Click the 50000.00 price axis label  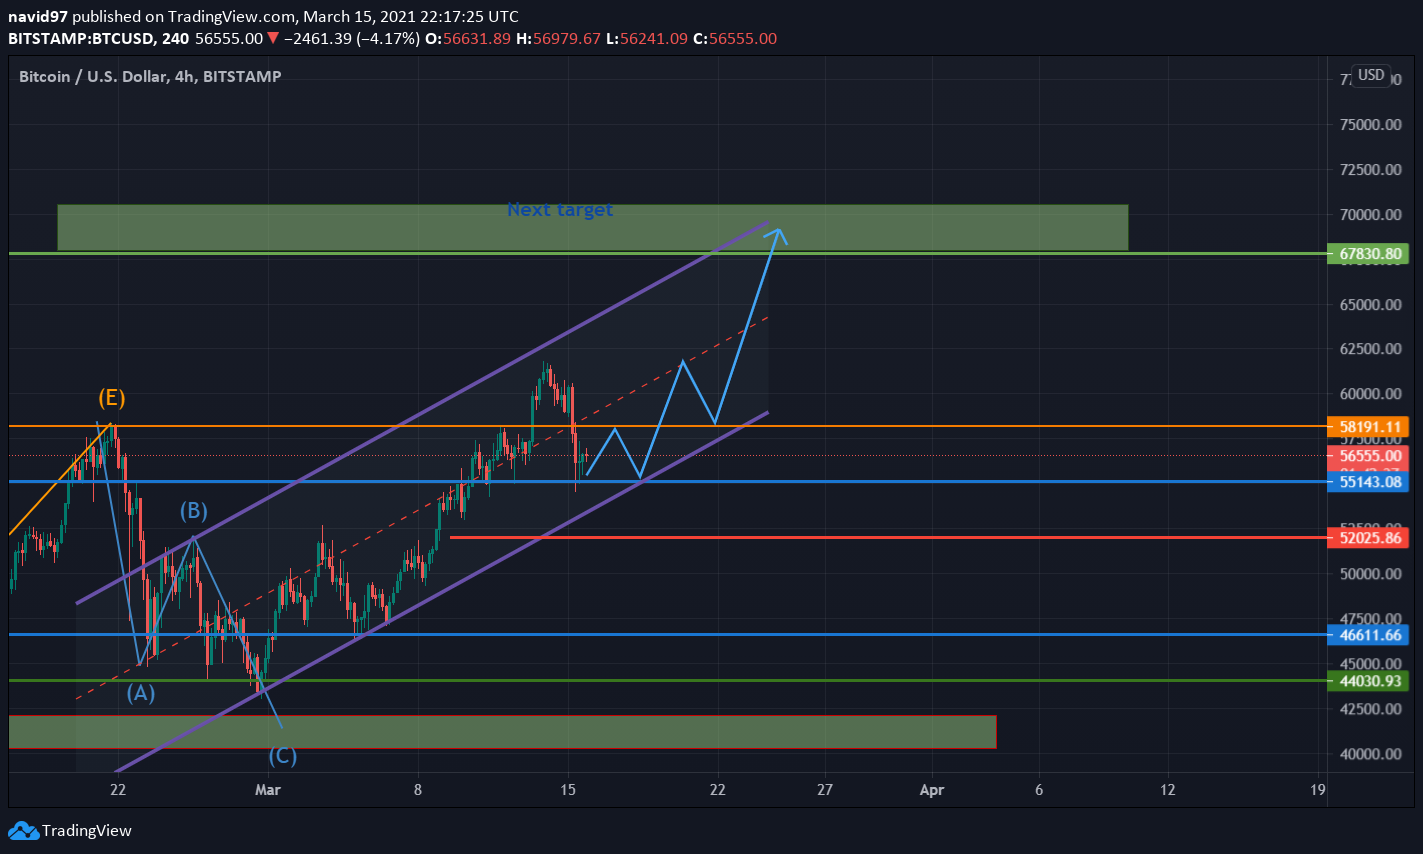(x=1371, y=574)
